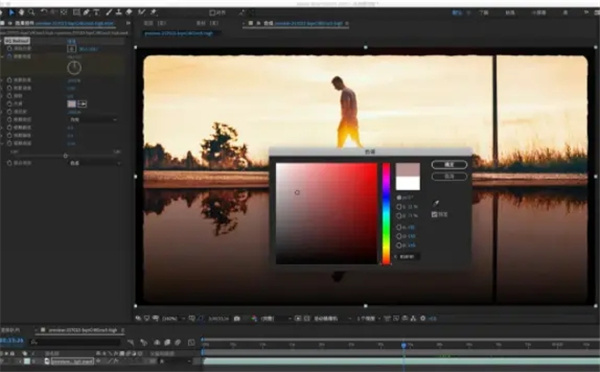Click the Reset link for the effect
This screenshot has width=600, height=372.
tap(72, 41)
